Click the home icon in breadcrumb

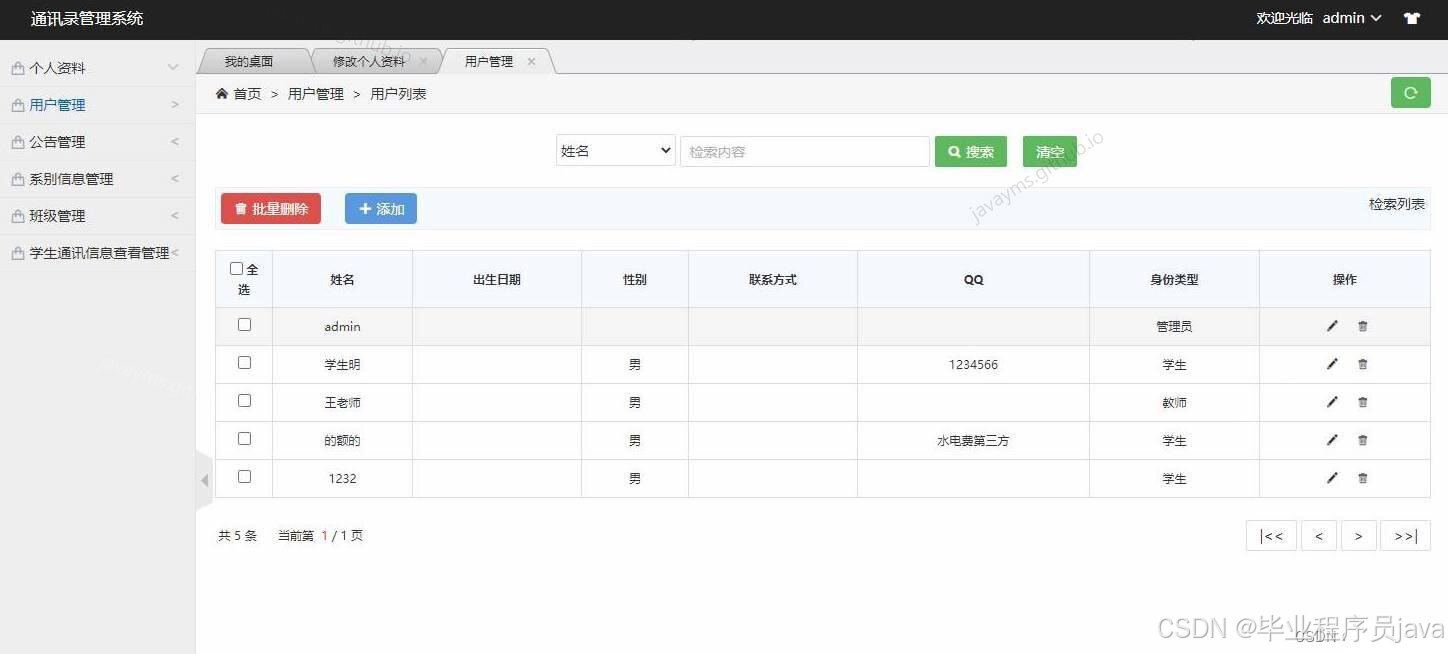click(222, 93)
